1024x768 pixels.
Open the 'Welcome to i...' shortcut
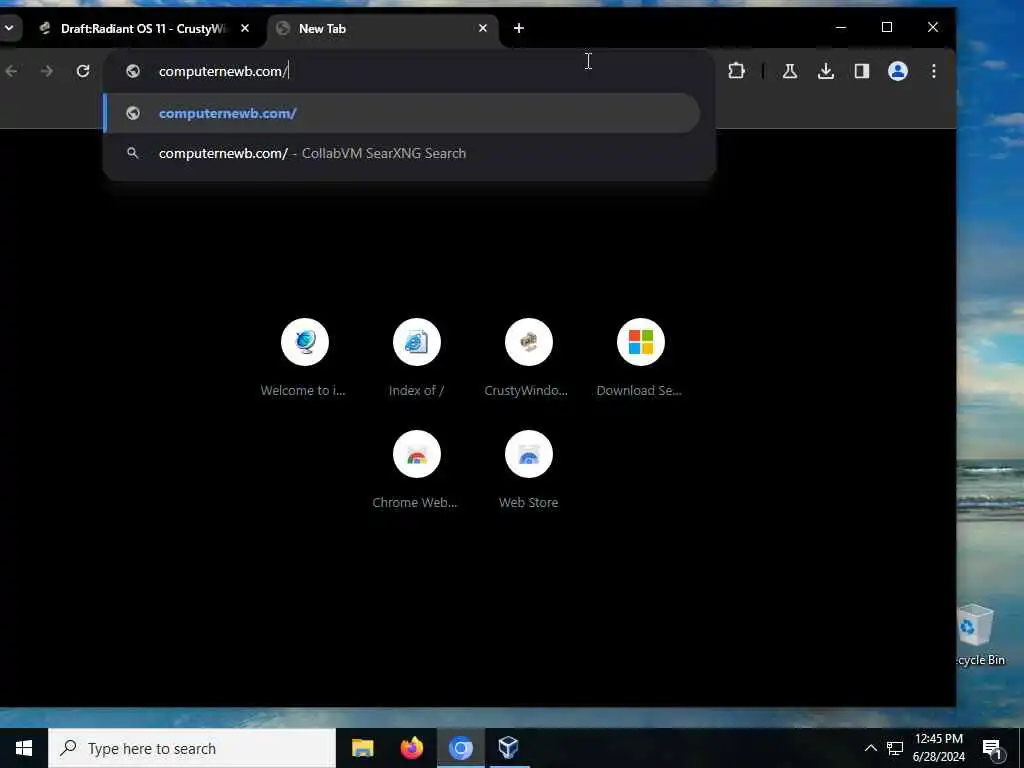click(x=304, y=357)
